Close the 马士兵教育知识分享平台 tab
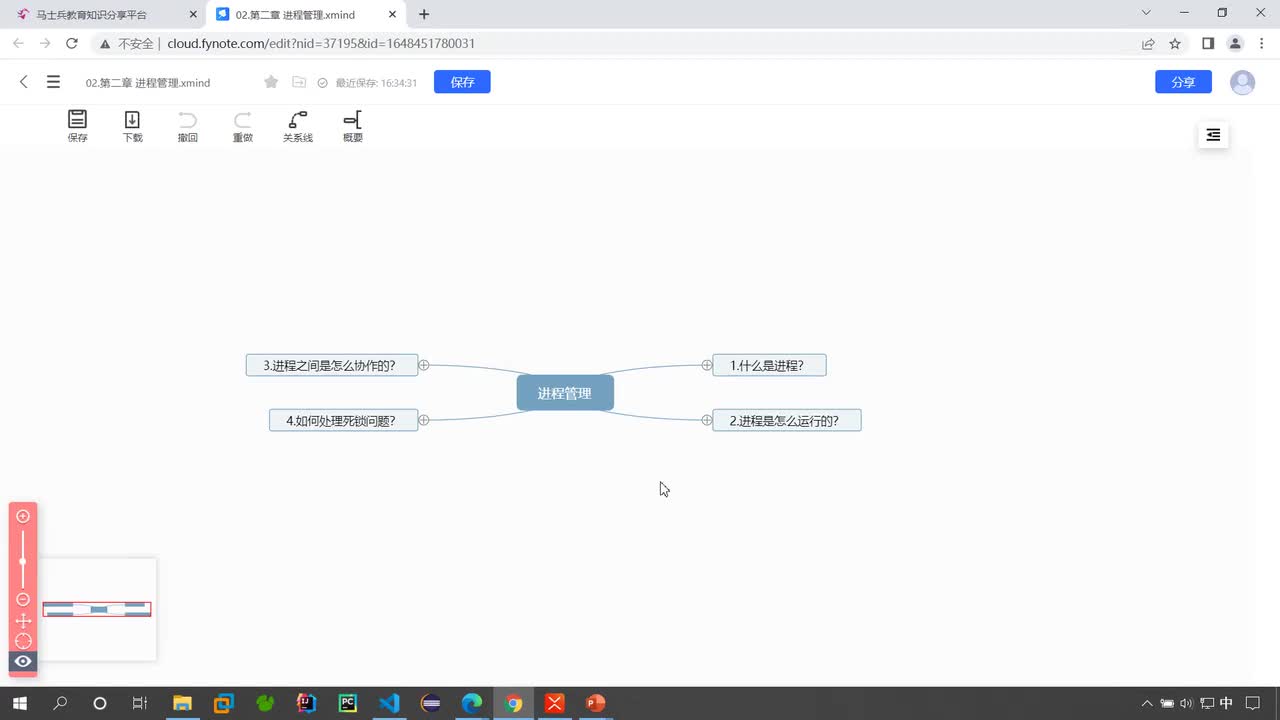Image resolution: width=1280 pixels, height=720 pixels. click(x=193, y=14)
